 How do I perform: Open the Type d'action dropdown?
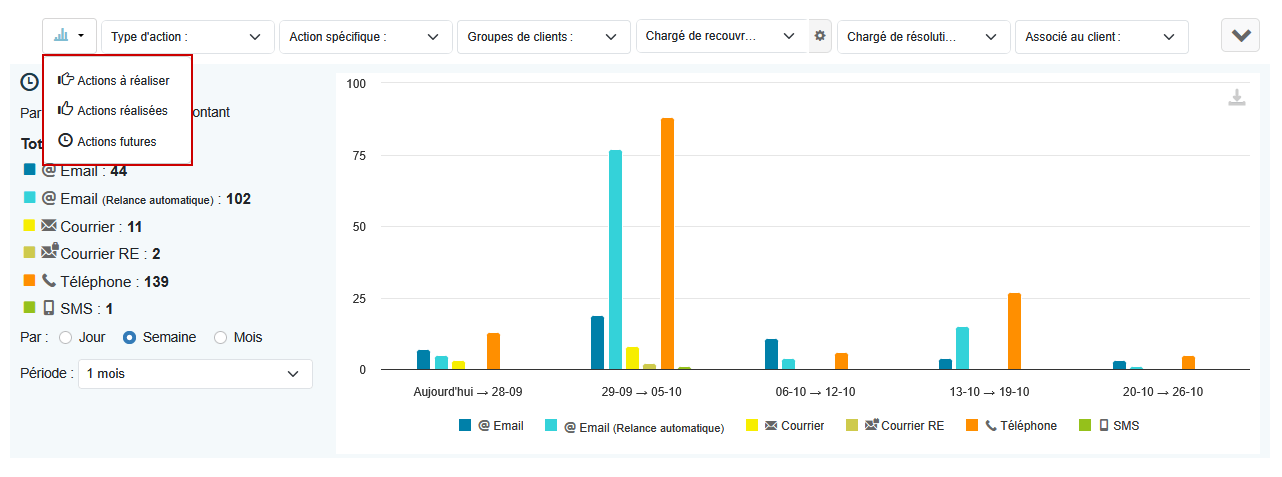(x=188, y=37)
